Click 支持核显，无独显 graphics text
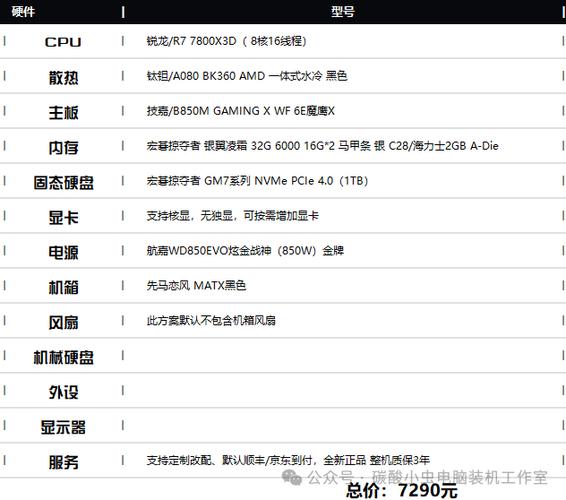This screenshot has width=566, height=500. [232, 216]
